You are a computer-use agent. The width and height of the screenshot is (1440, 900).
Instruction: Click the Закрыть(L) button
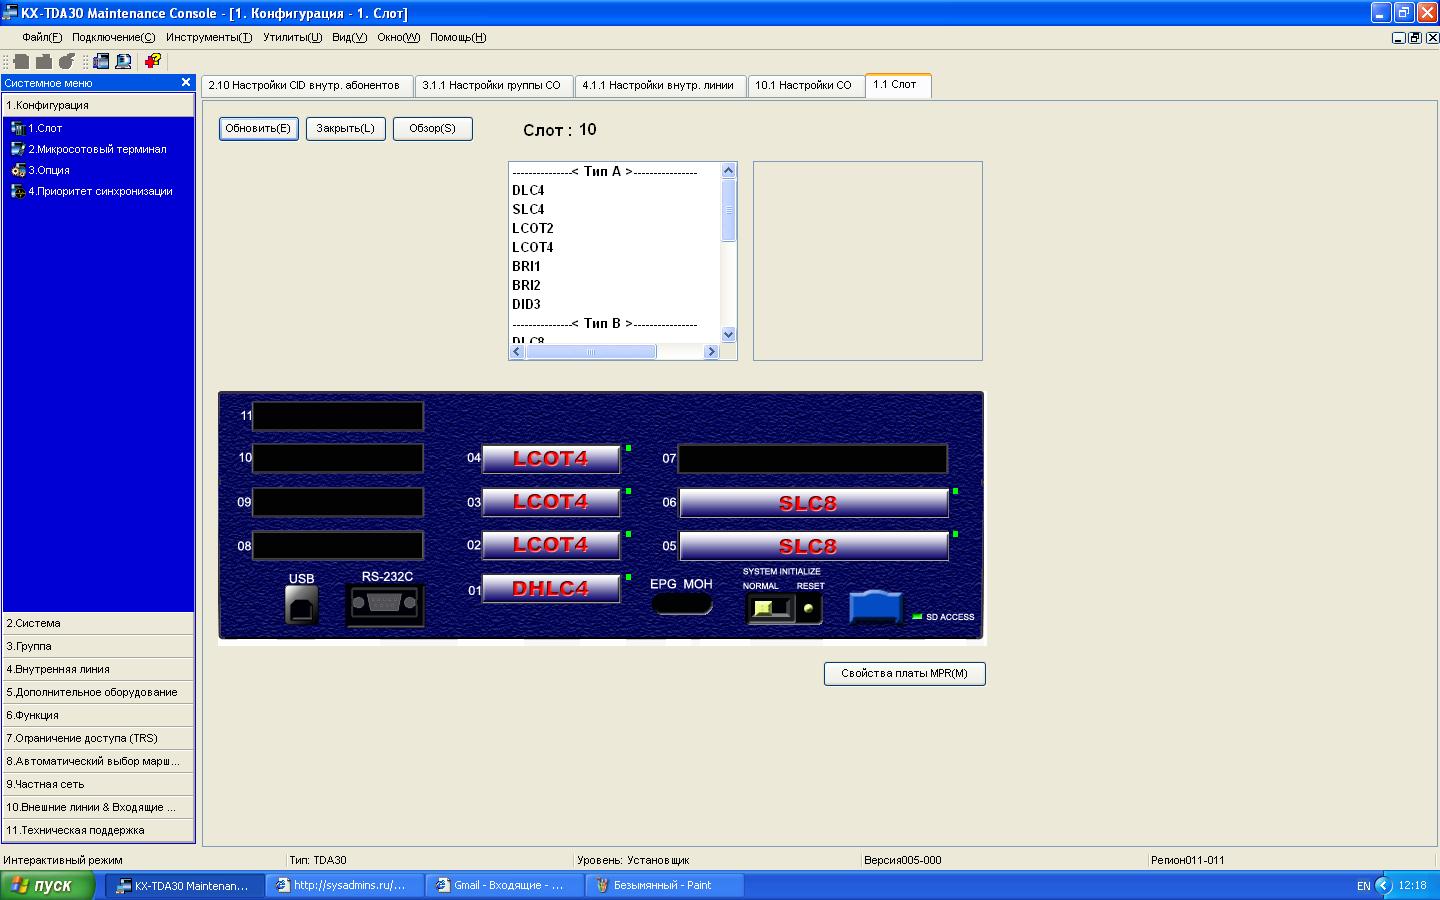click(345, 129)
